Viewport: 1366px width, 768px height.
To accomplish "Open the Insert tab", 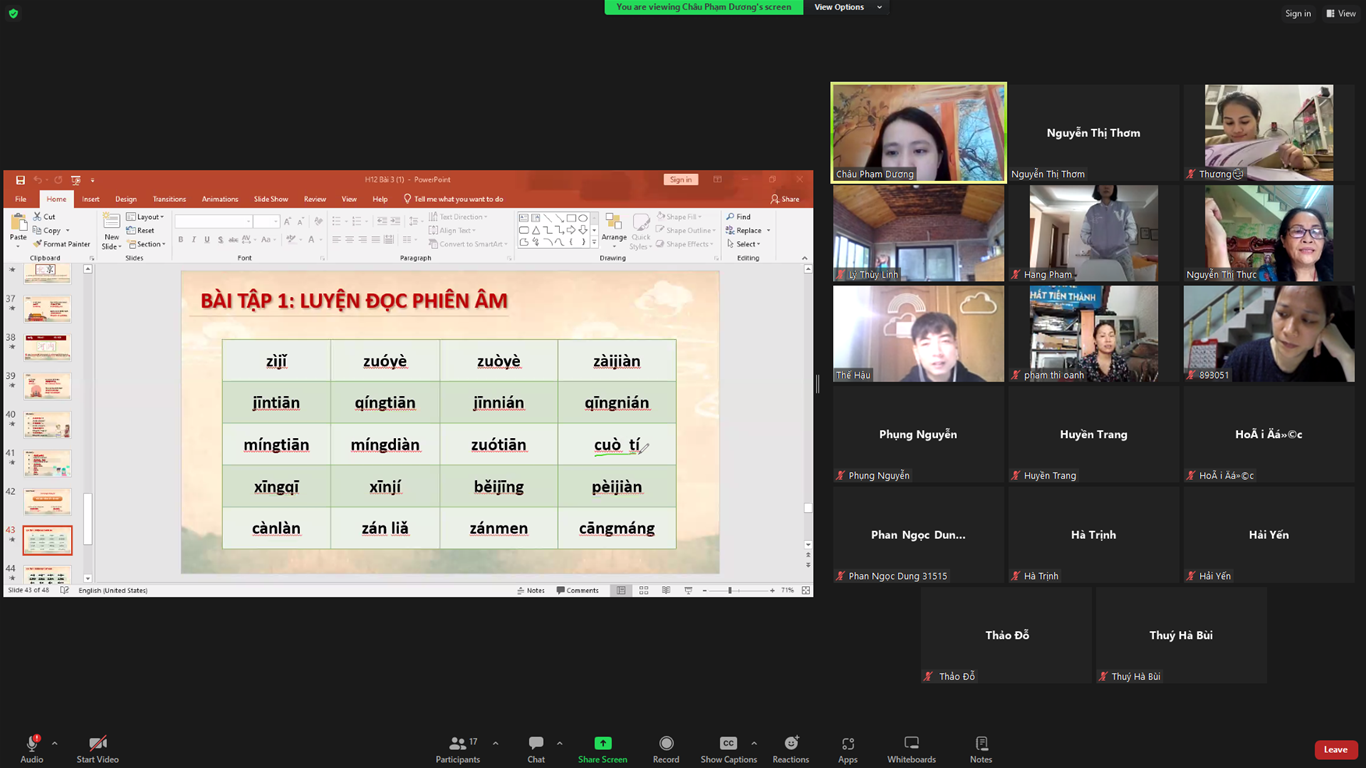I will [90, 199].
